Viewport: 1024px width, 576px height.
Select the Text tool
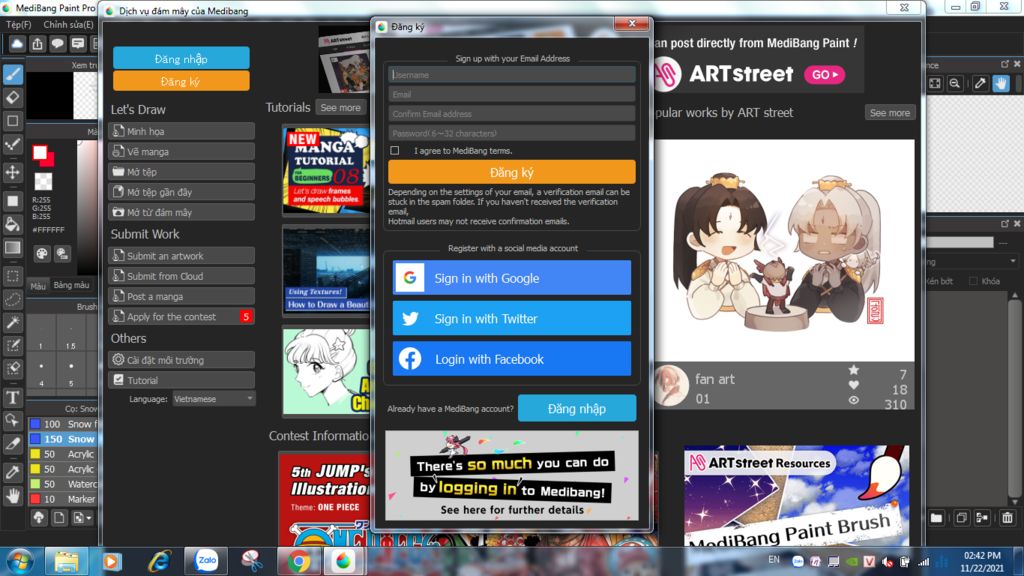point(12,397)
